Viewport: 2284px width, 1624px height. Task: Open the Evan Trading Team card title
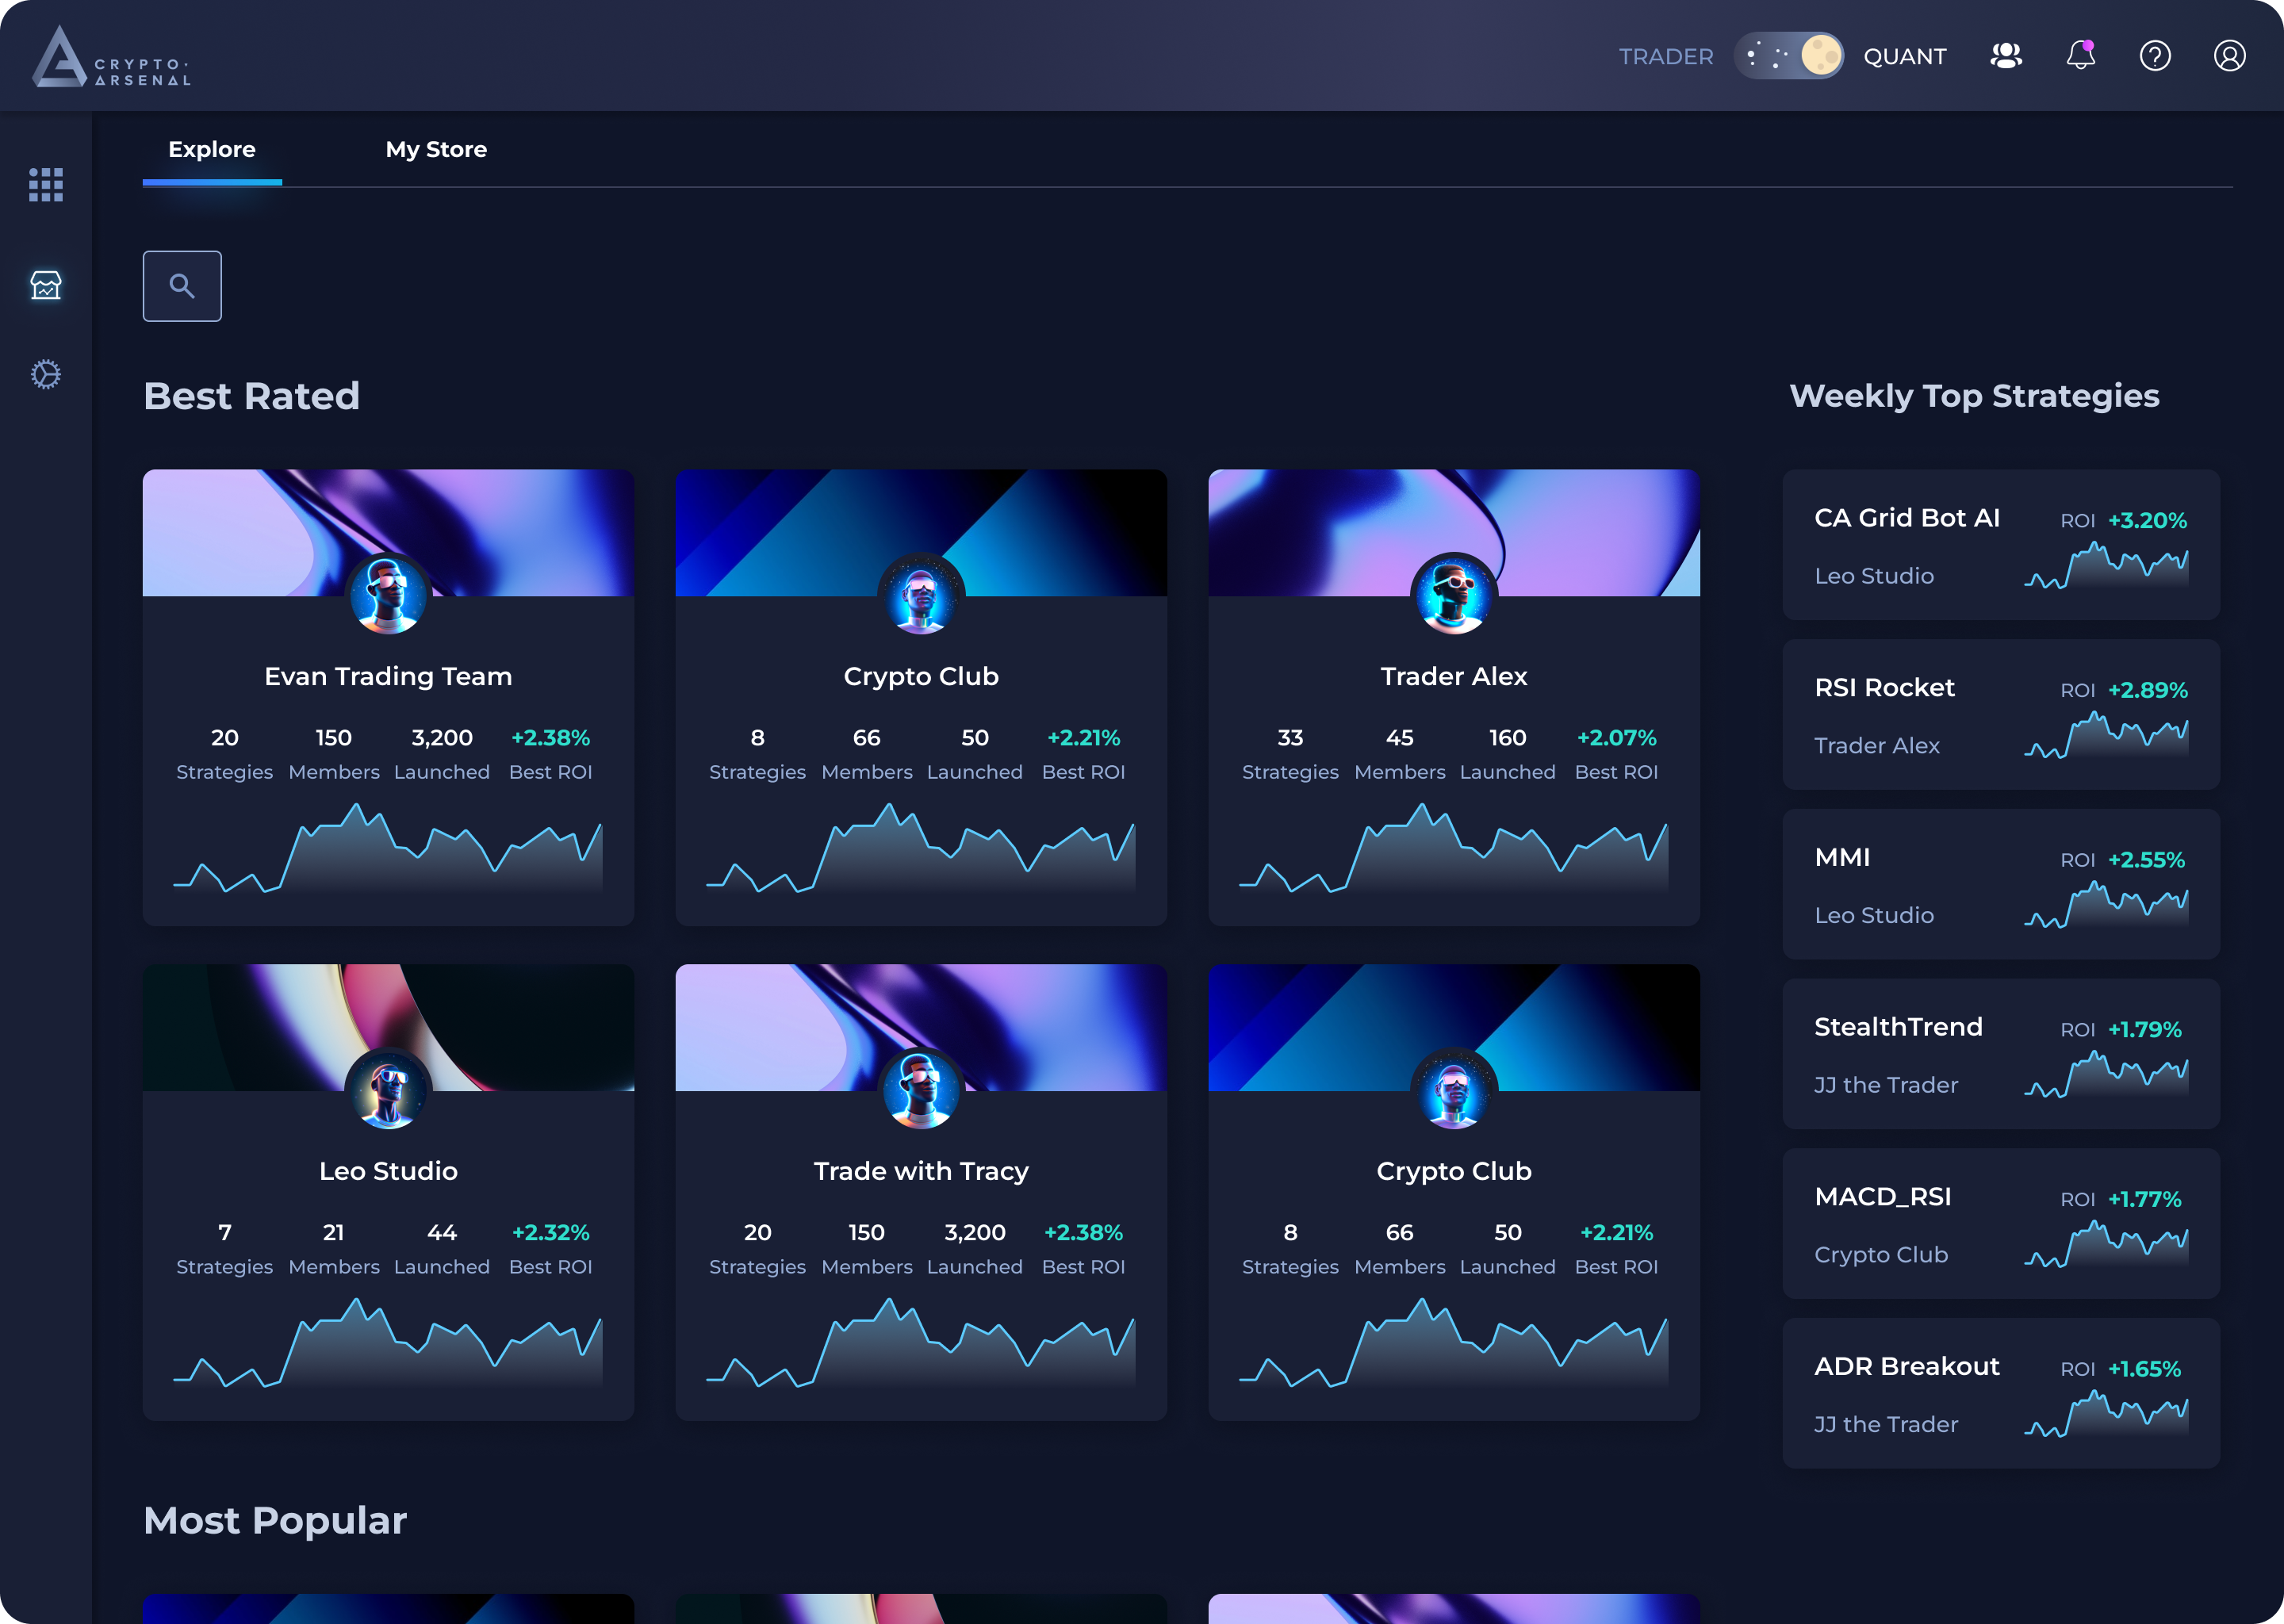[x=388, y=677]
